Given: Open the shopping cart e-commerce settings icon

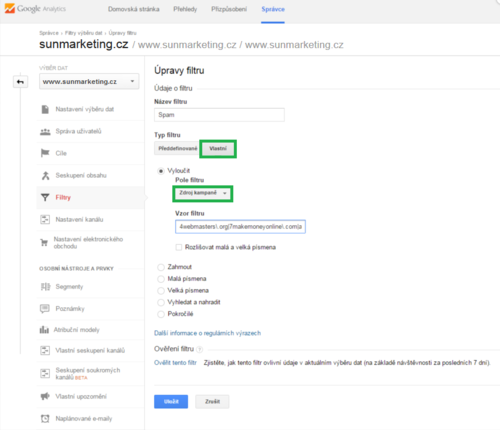Looking at the screenshot, I should click(44, 242).
